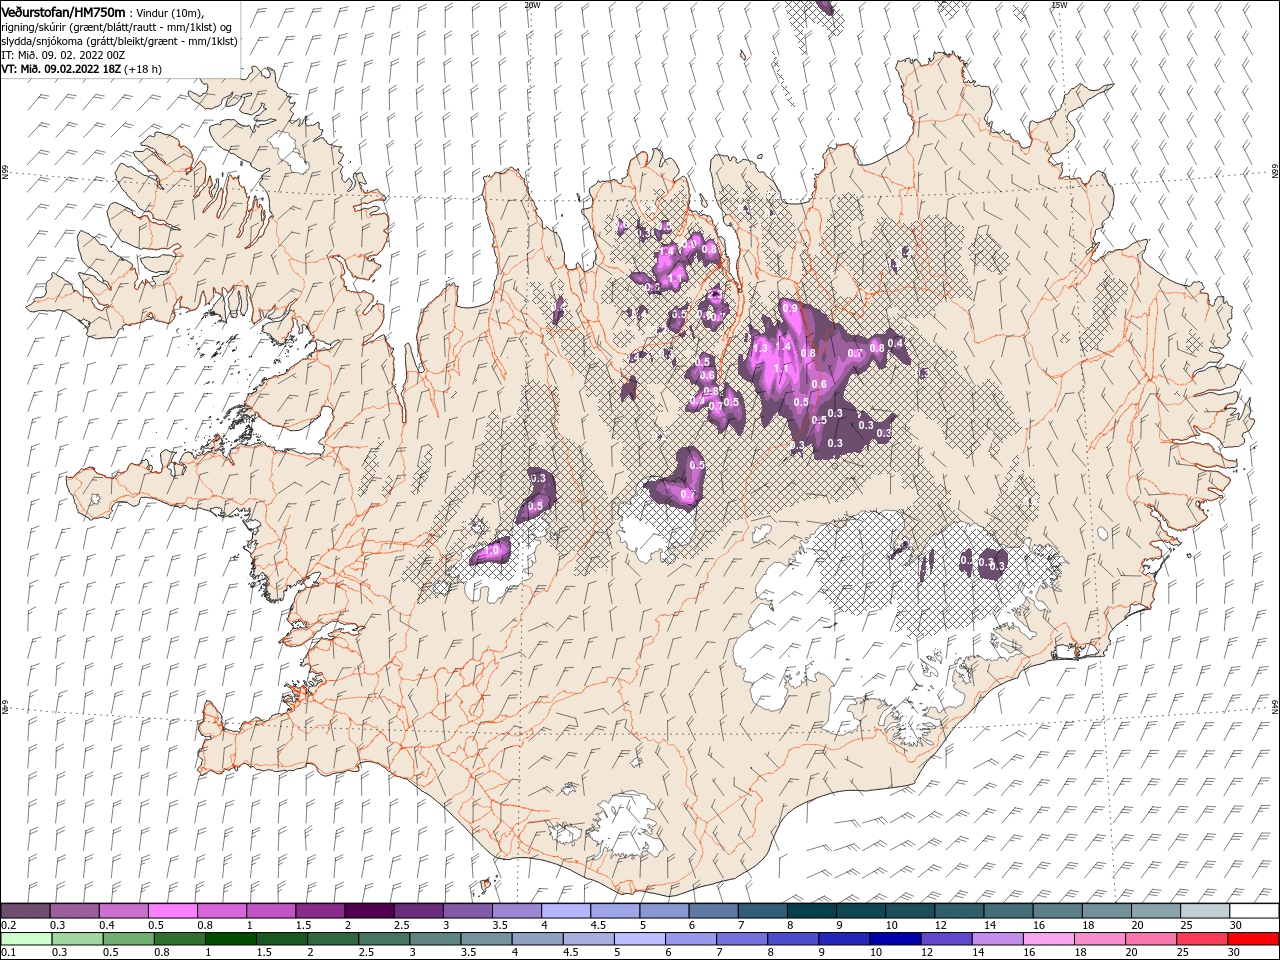The height and width of the screenshot is (960, 1280).
Task: Click the 0.2 label in the upper legend row
Action: 8,925
